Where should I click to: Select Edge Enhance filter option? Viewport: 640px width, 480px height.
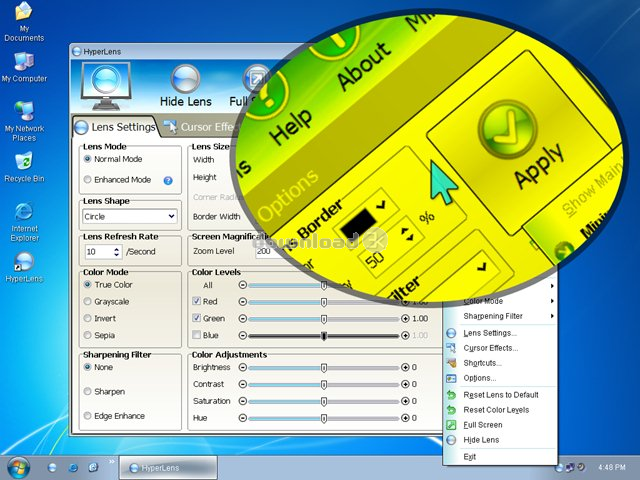tap(87, 416)
